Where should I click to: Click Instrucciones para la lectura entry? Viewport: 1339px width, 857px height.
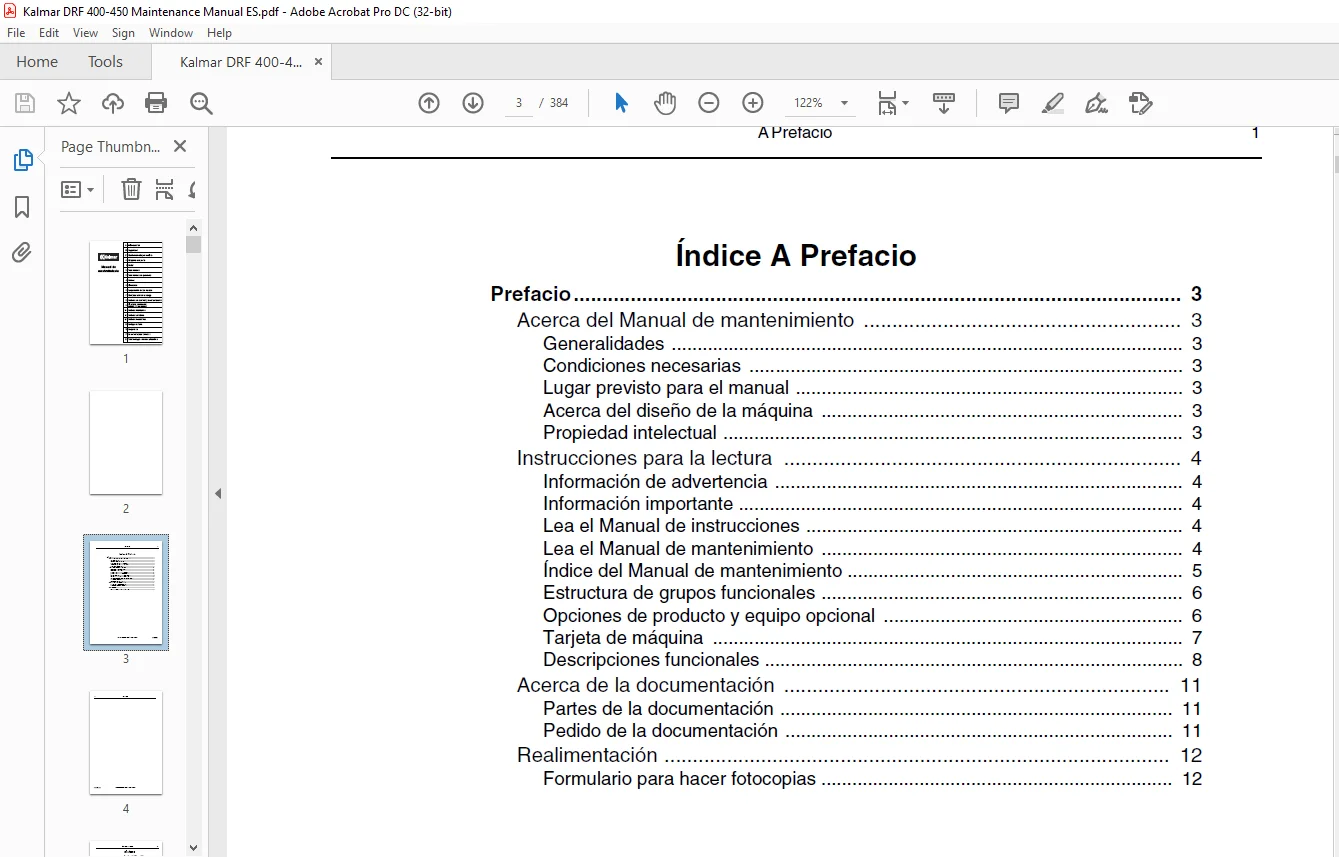(859, 458)
